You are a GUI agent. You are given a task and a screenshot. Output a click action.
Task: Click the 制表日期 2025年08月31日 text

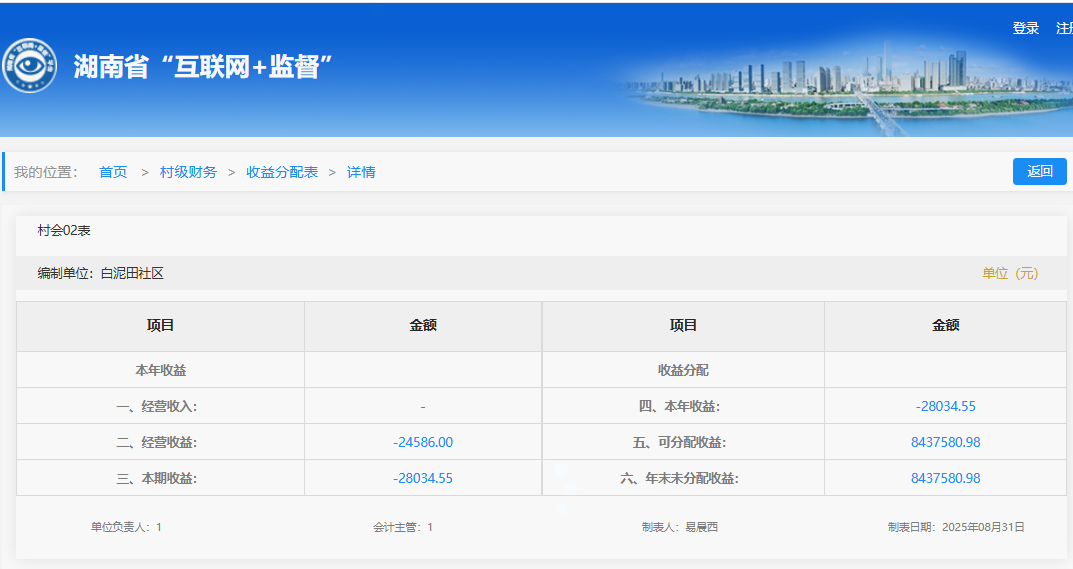click(x=955, y=527)
